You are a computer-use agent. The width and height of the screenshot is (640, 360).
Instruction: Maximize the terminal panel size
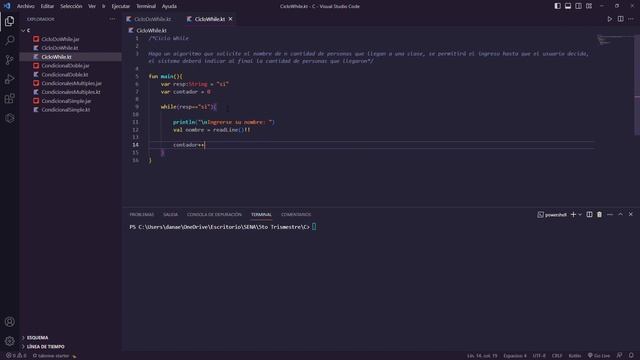point(620,214)
